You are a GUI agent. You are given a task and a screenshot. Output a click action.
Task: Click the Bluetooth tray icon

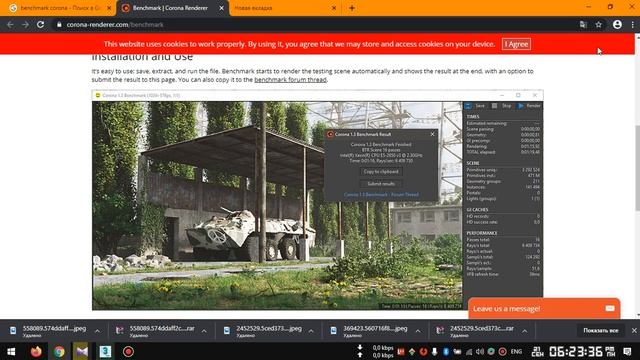pos(446,351)
